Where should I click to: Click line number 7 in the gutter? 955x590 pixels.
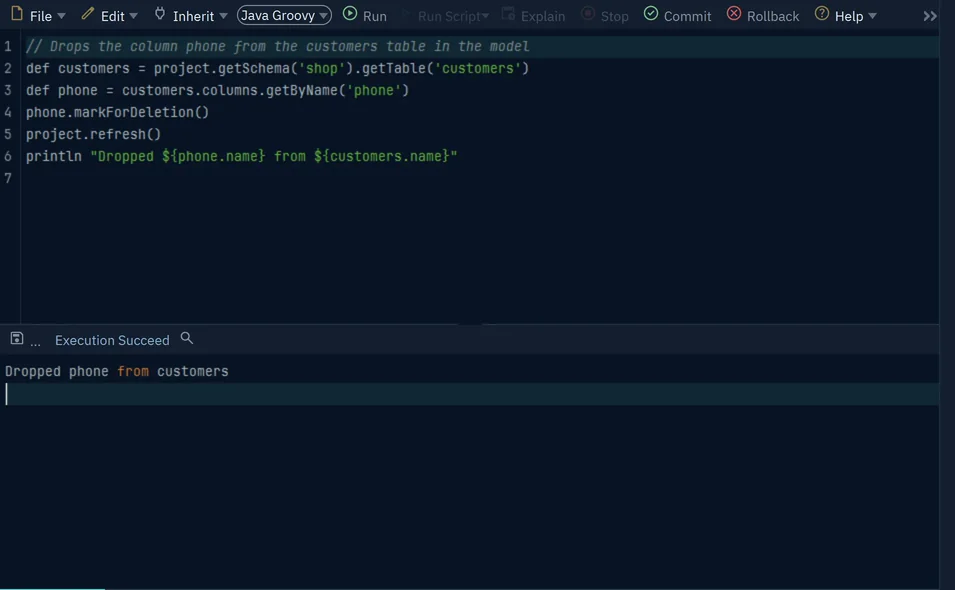(x=8, y=178)
